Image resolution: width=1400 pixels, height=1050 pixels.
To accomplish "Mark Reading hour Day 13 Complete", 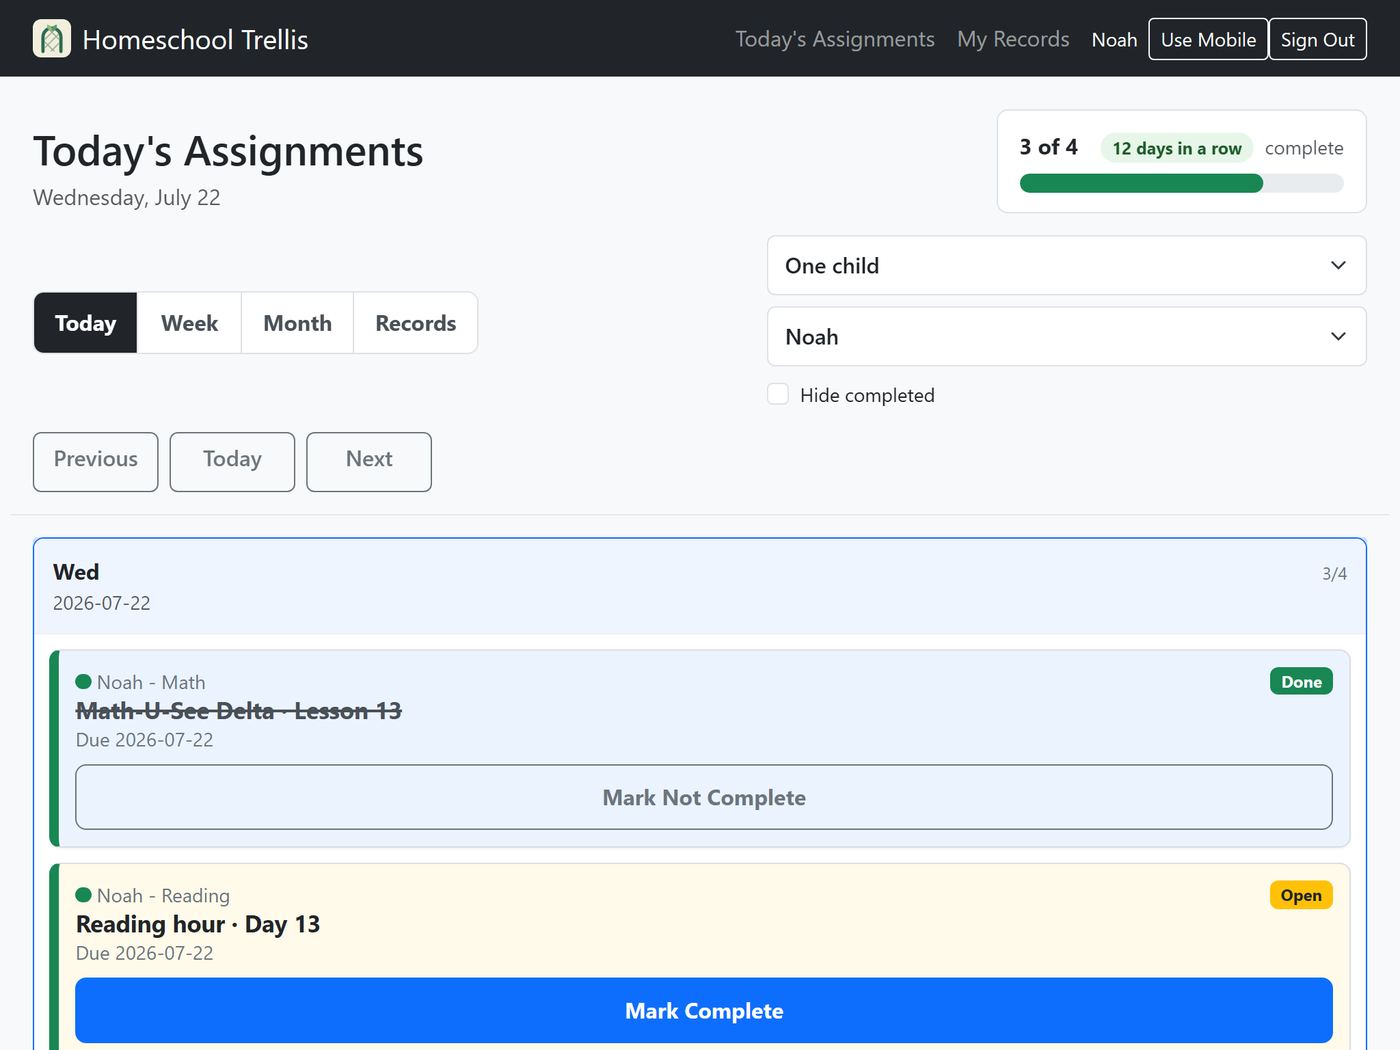I will coord(704,1010).
